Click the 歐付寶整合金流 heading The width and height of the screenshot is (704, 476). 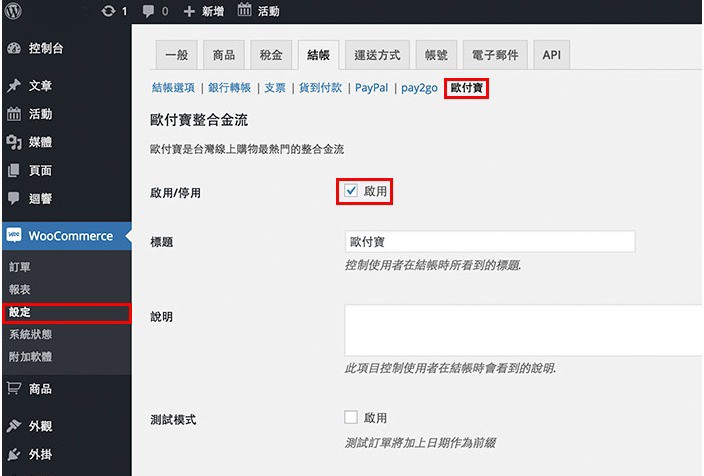pyautogui.click(x=199, y=120)
